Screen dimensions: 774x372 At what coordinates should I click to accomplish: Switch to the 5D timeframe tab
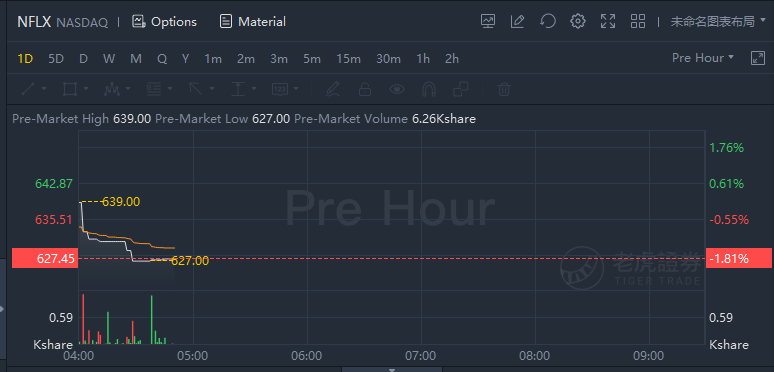pos(56,59)
